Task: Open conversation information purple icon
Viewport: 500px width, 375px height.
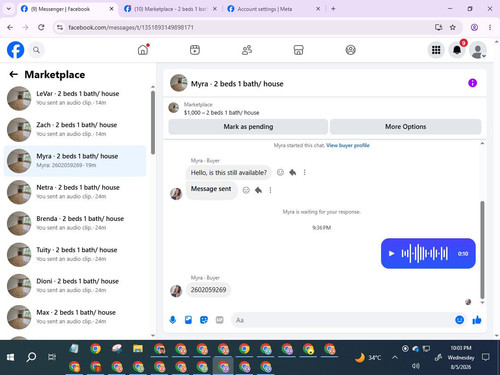Action: click(472, 83)
